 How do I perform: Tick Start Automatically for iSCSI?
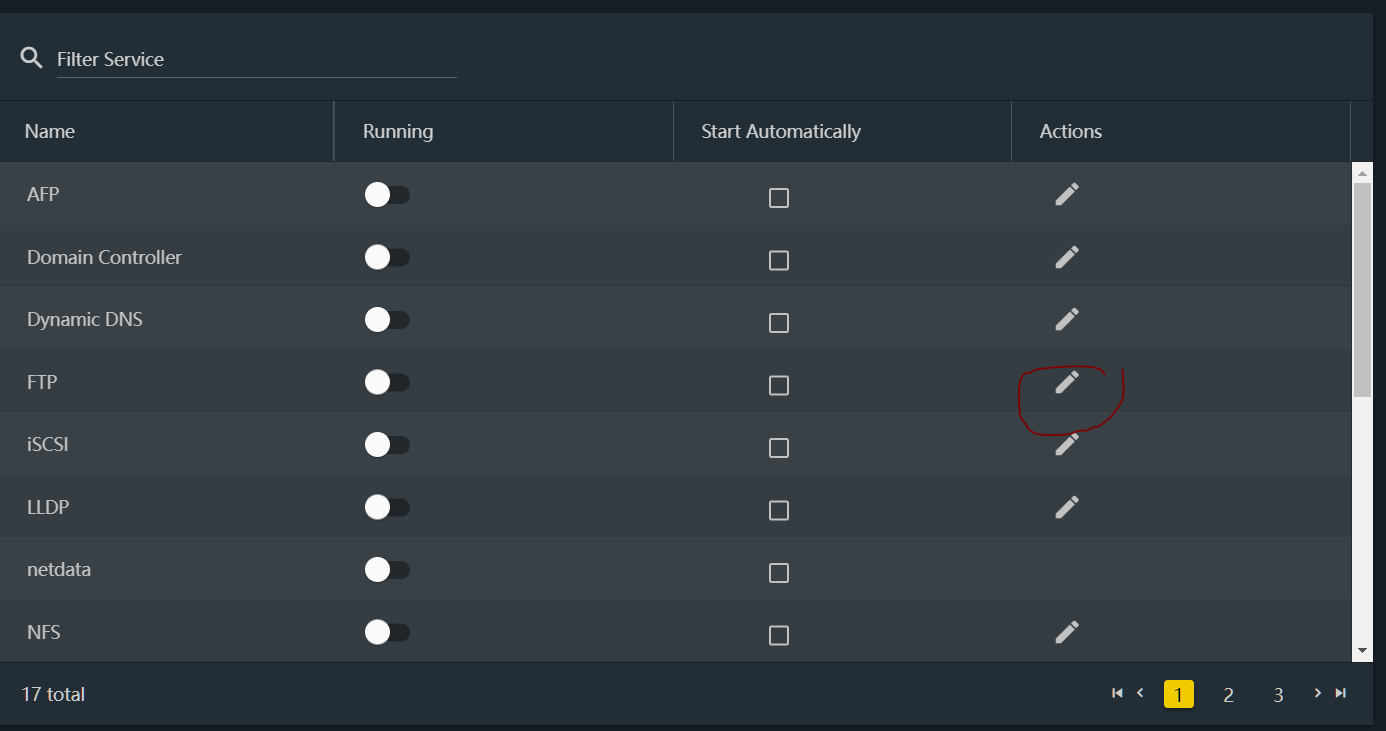click(x=779, y=447)
